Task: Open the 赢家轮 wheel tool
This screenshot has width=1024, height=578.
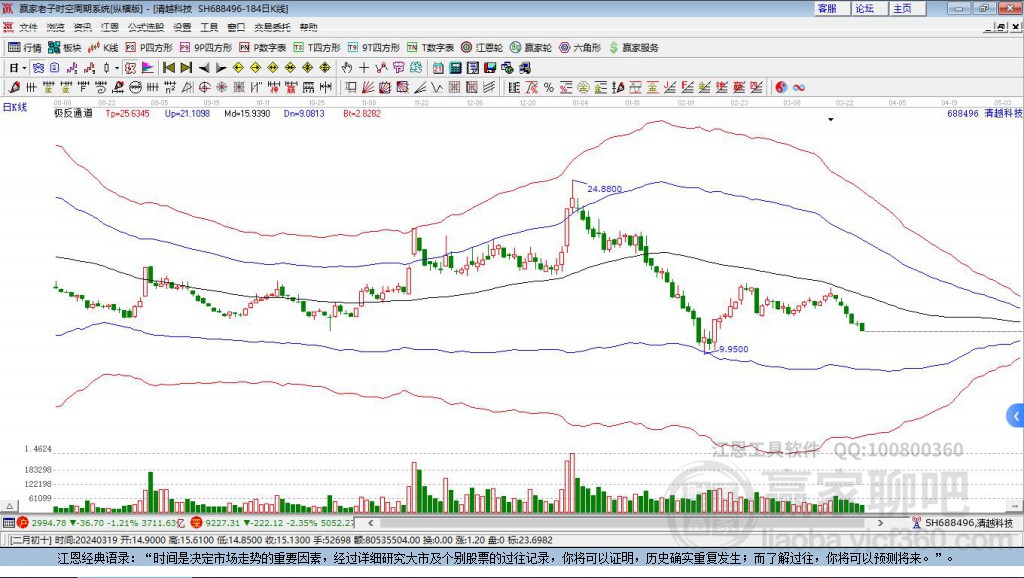Action: point(531,48)
